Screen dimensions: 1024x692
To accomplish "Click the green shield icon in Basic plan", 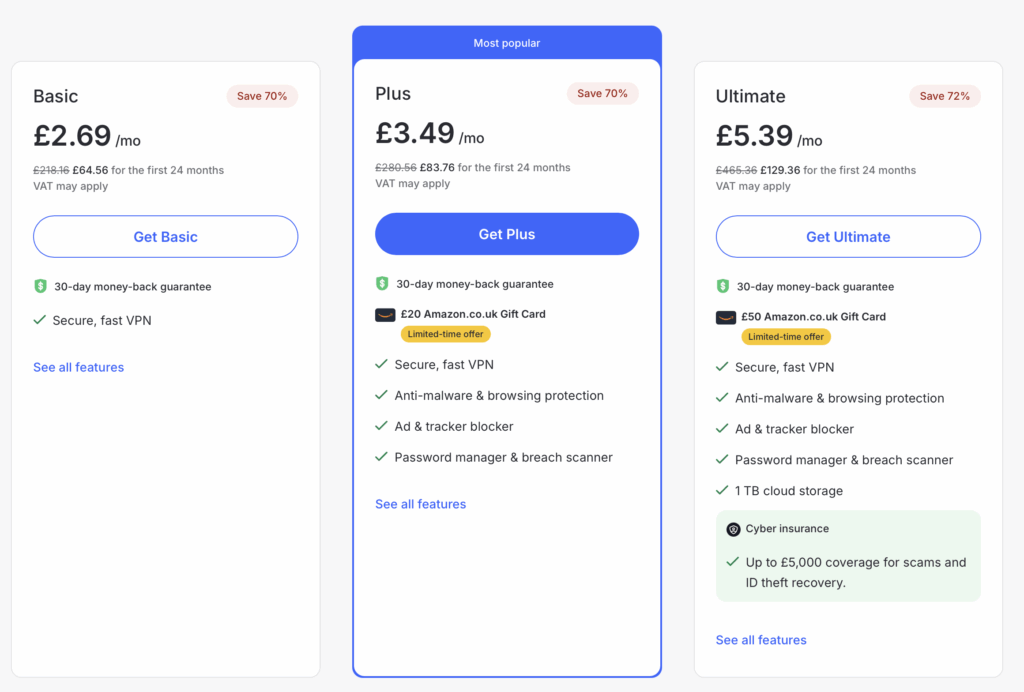I will click(x=40, y=287).
